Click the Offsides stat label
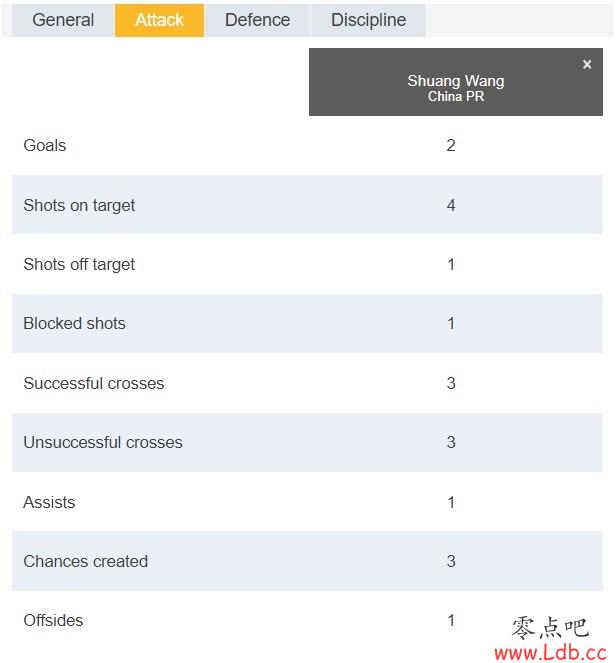The height and width of the screenshot is (663, 616). click(53, 620)
